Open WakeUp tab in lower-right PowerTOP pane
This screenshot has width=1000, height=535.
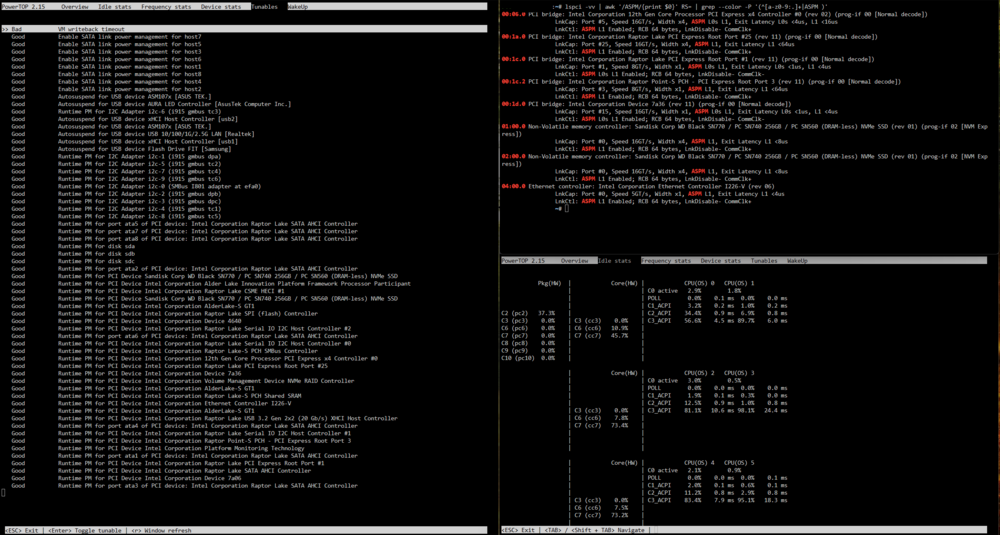(797, 261)
